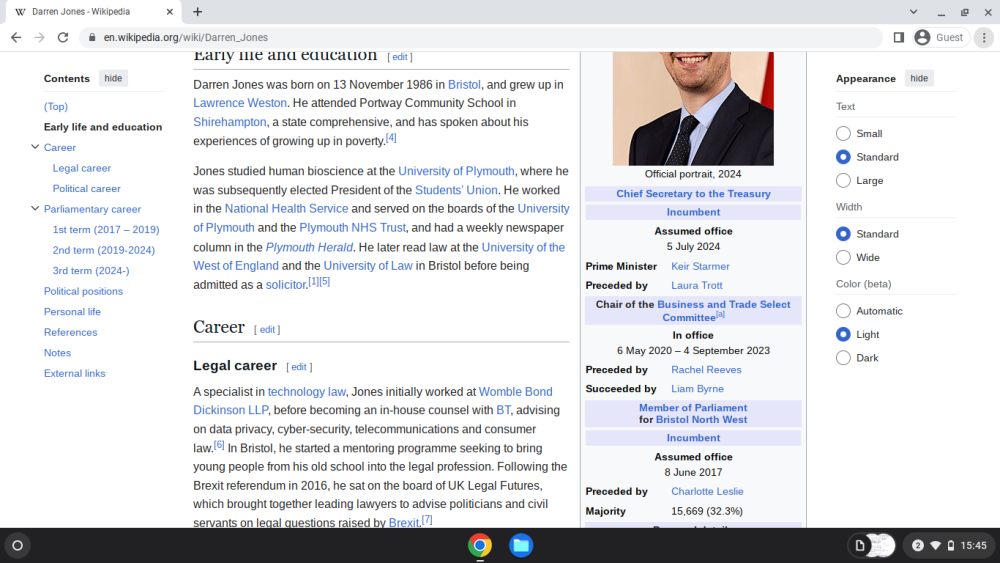Edit the Career section
Screen dimensions: 1000x563
point(267,330)
